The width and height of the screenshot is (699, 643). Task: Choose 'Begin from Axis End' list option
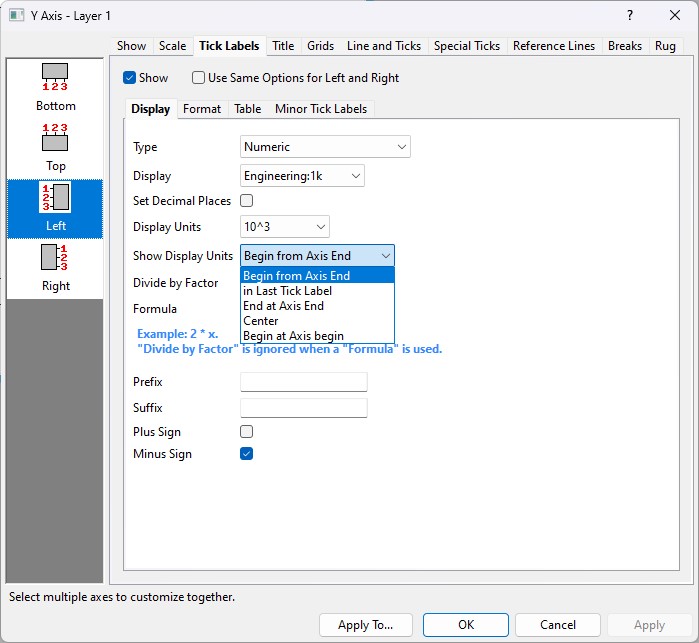pyautogui.click(x=317, y=276)
